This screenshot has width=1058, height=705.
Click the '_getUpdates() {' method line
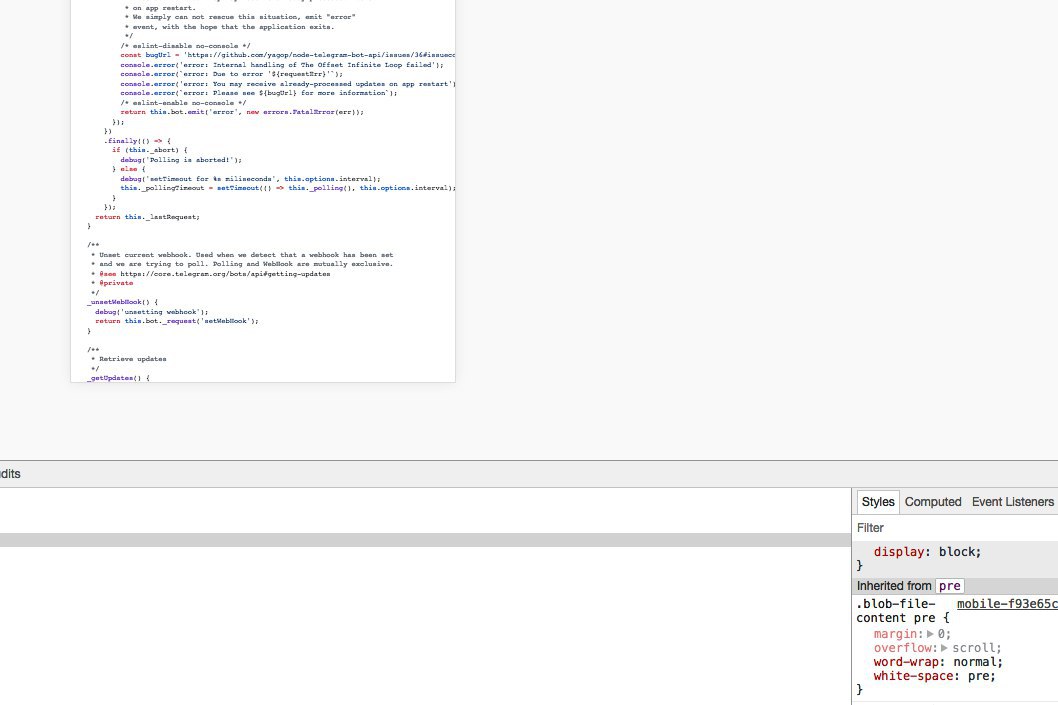coord(118,378)
